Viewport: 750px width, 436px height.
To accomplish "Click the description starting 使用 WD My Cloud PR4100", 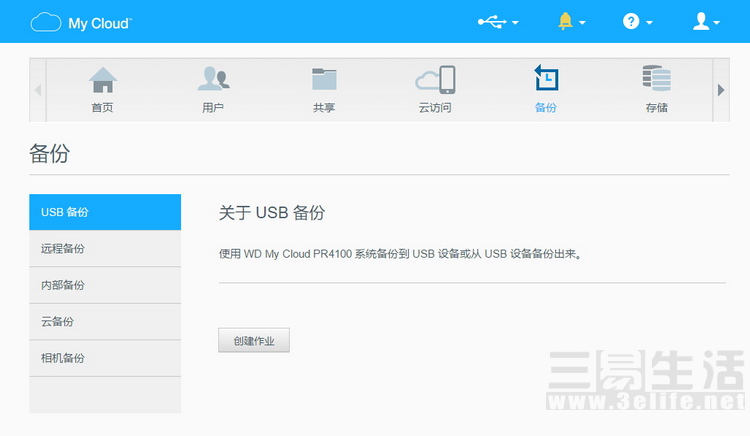I will click(x=400, y=254).
